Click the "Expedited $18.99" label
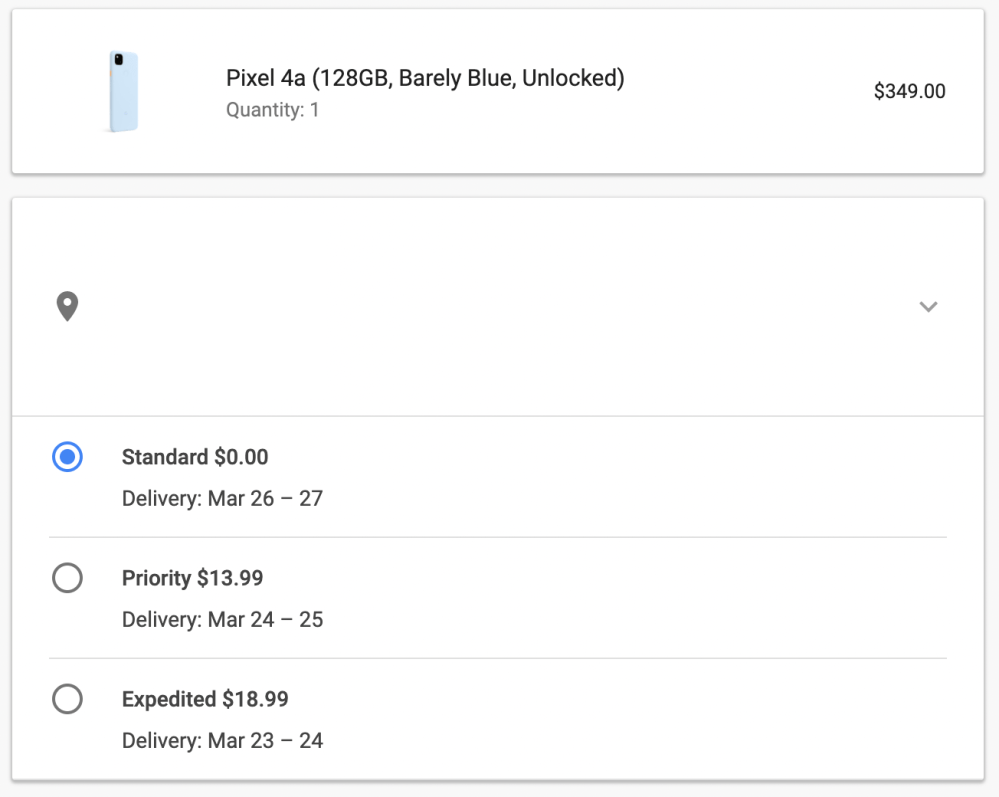 [205, 699]
